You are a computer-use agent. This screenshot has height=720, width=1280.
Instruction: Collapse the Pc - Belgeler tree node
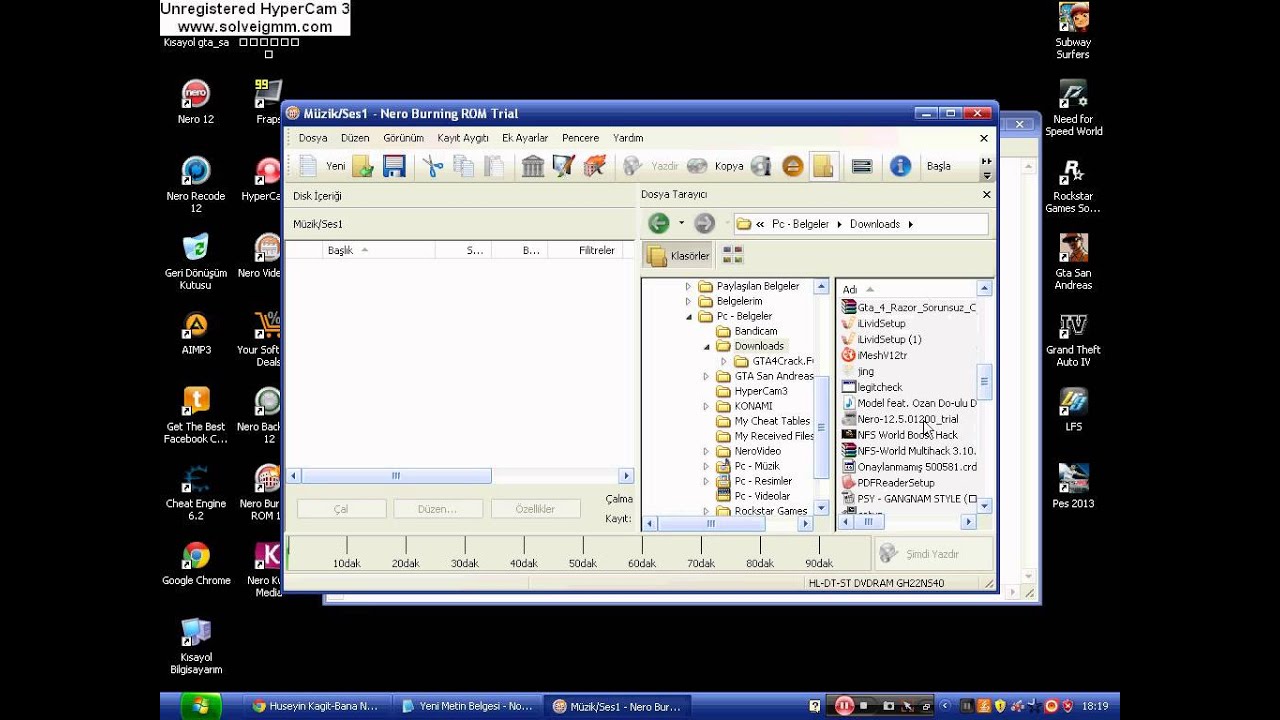[x=688, y=316]
